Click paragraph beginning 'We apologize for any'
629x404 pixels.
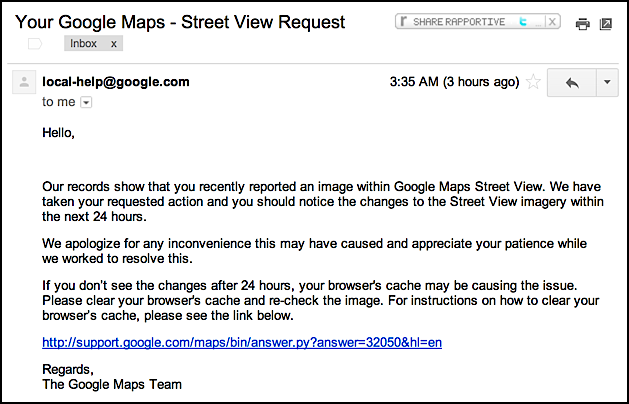point(314,251)
